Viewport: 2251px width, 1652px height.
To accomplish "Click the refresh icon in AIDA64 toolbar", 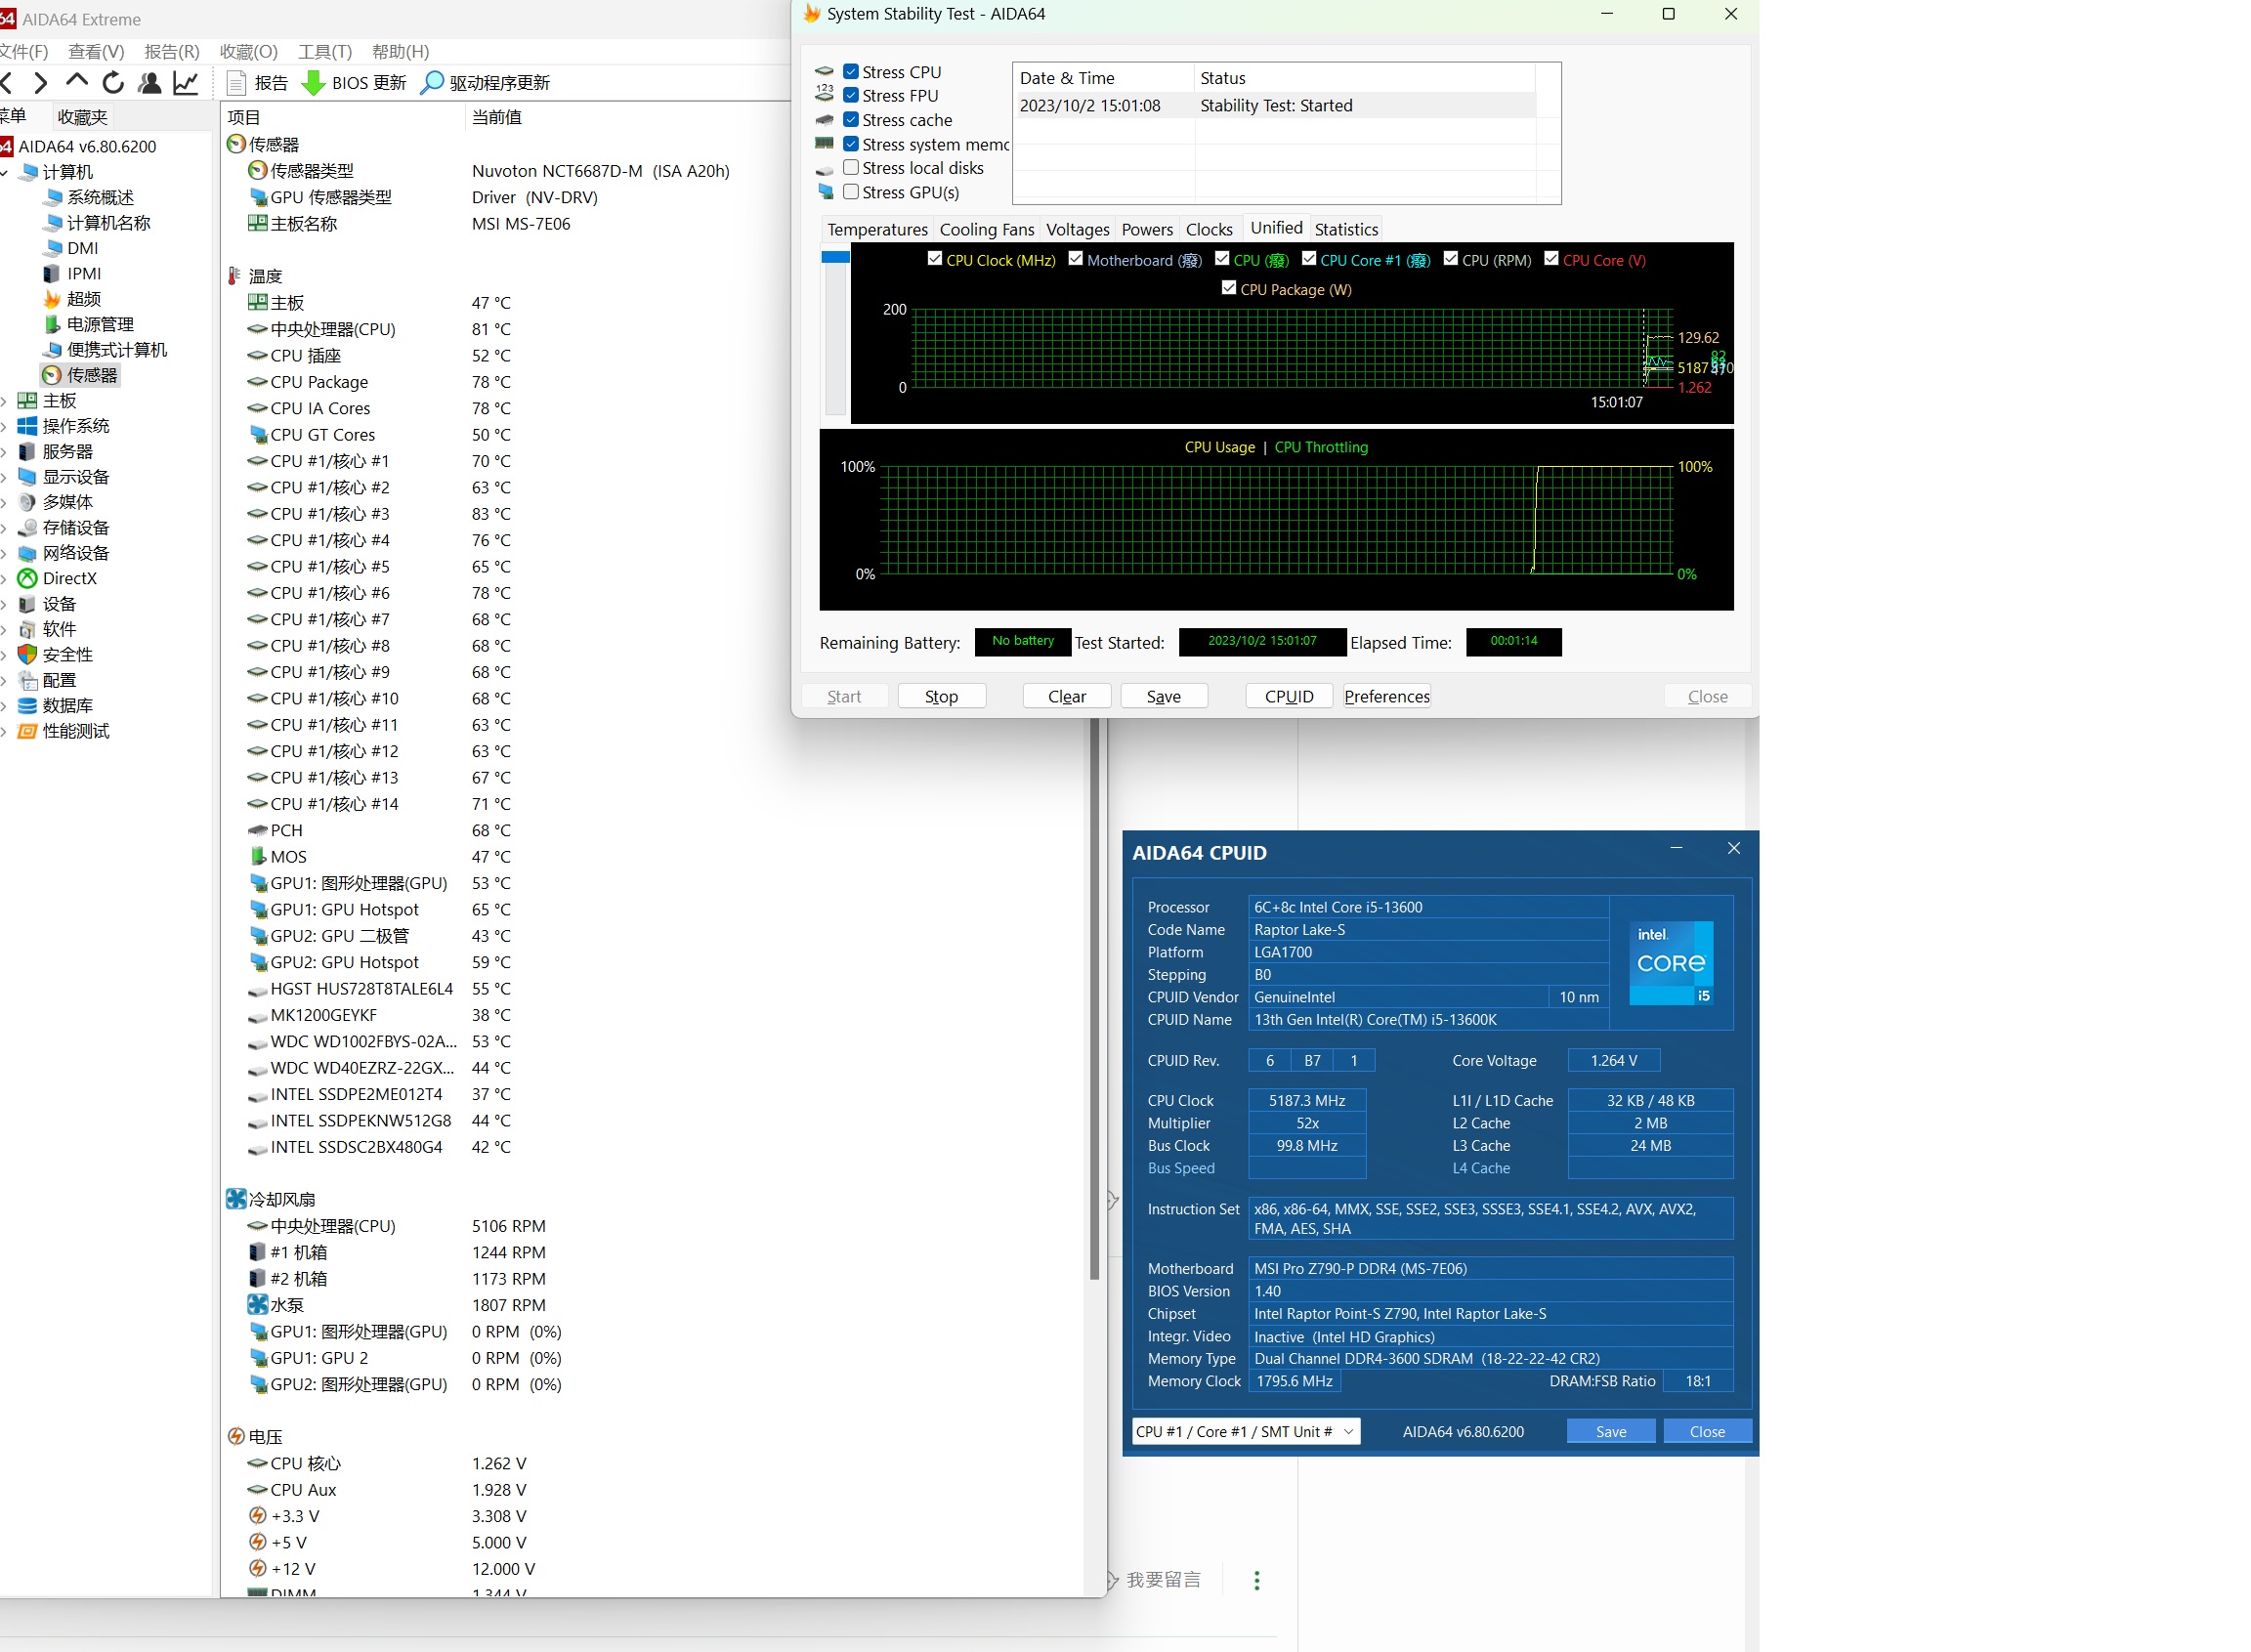I will (113, 83).
